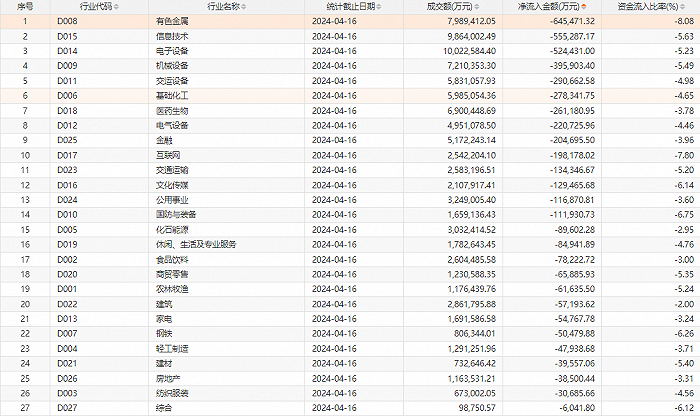This screenshot has width=700, height=416.
Task: Click net inflow -116,870.81
Action: [572, 200]
